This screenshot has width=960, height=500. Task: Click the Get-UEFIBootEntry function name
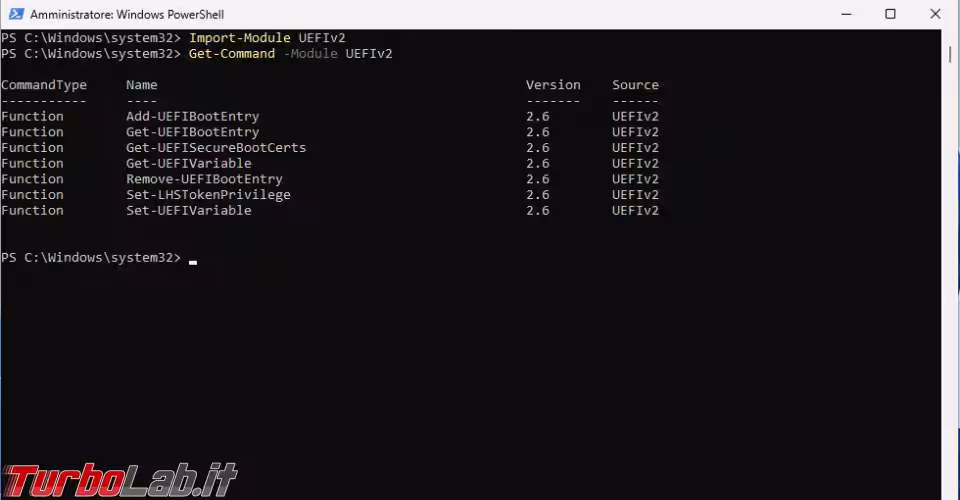[x=192, y=132]
